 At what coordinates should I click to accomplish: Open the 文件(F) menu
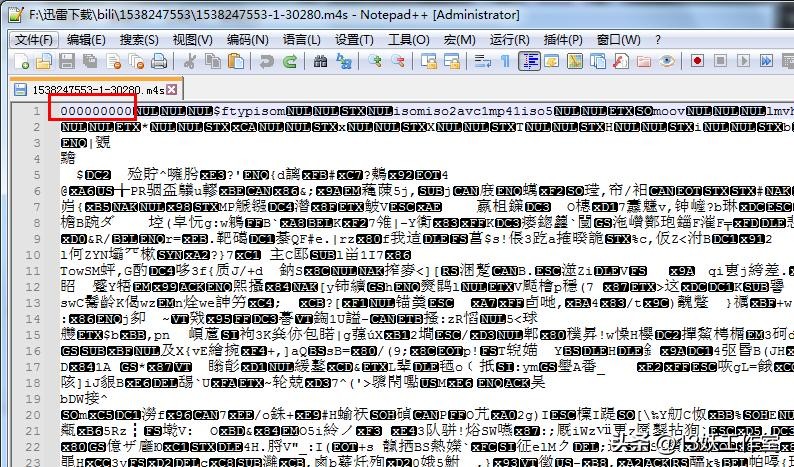coord(34,39)
